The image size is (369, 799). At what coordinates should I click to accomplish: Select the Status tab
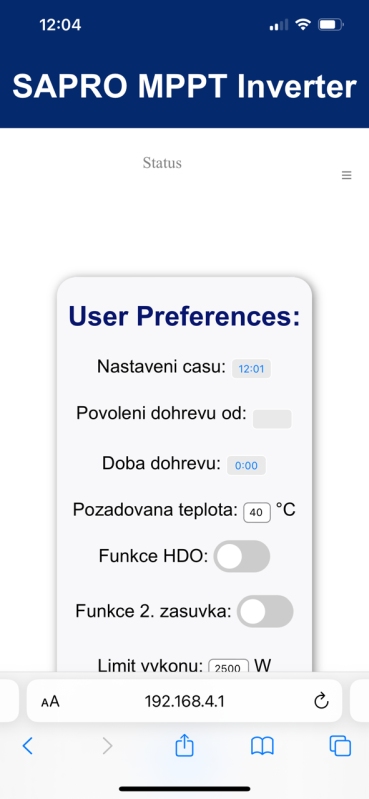tap(162, 163)
